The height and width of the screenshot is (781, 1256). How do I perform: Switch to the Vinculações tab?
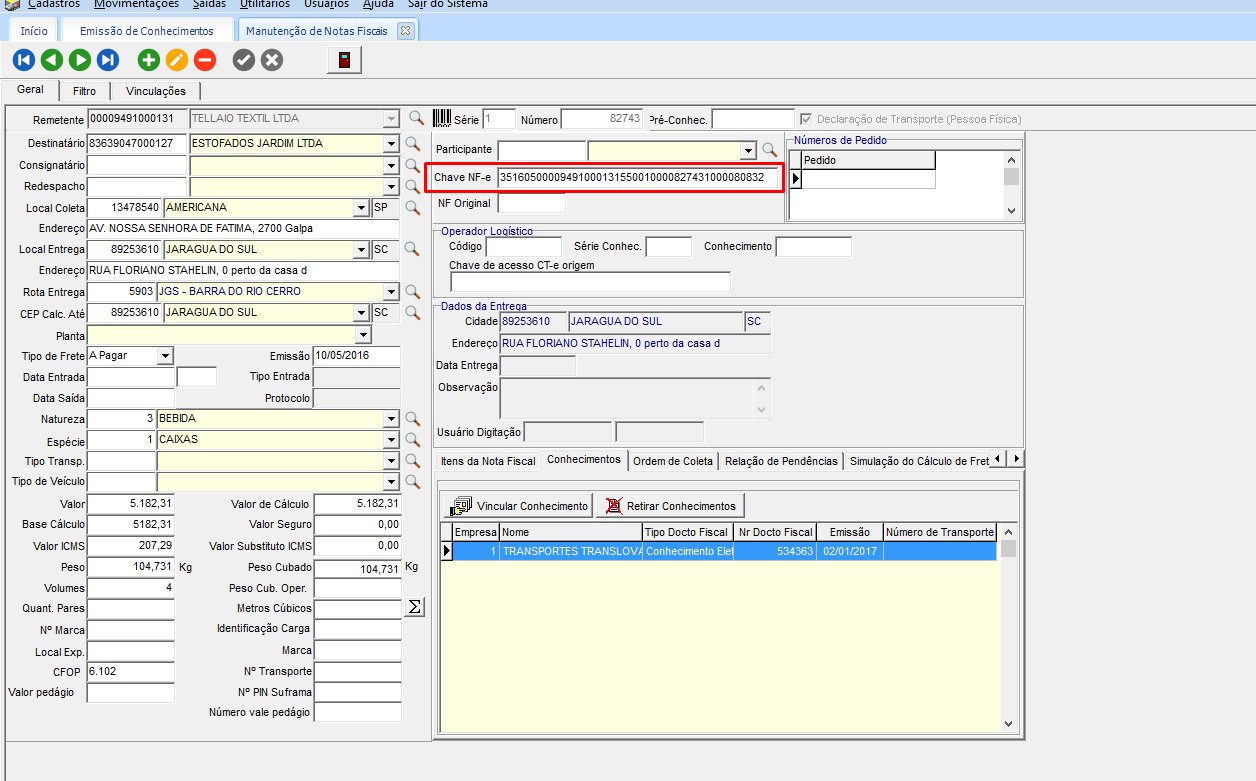[155, 91]
